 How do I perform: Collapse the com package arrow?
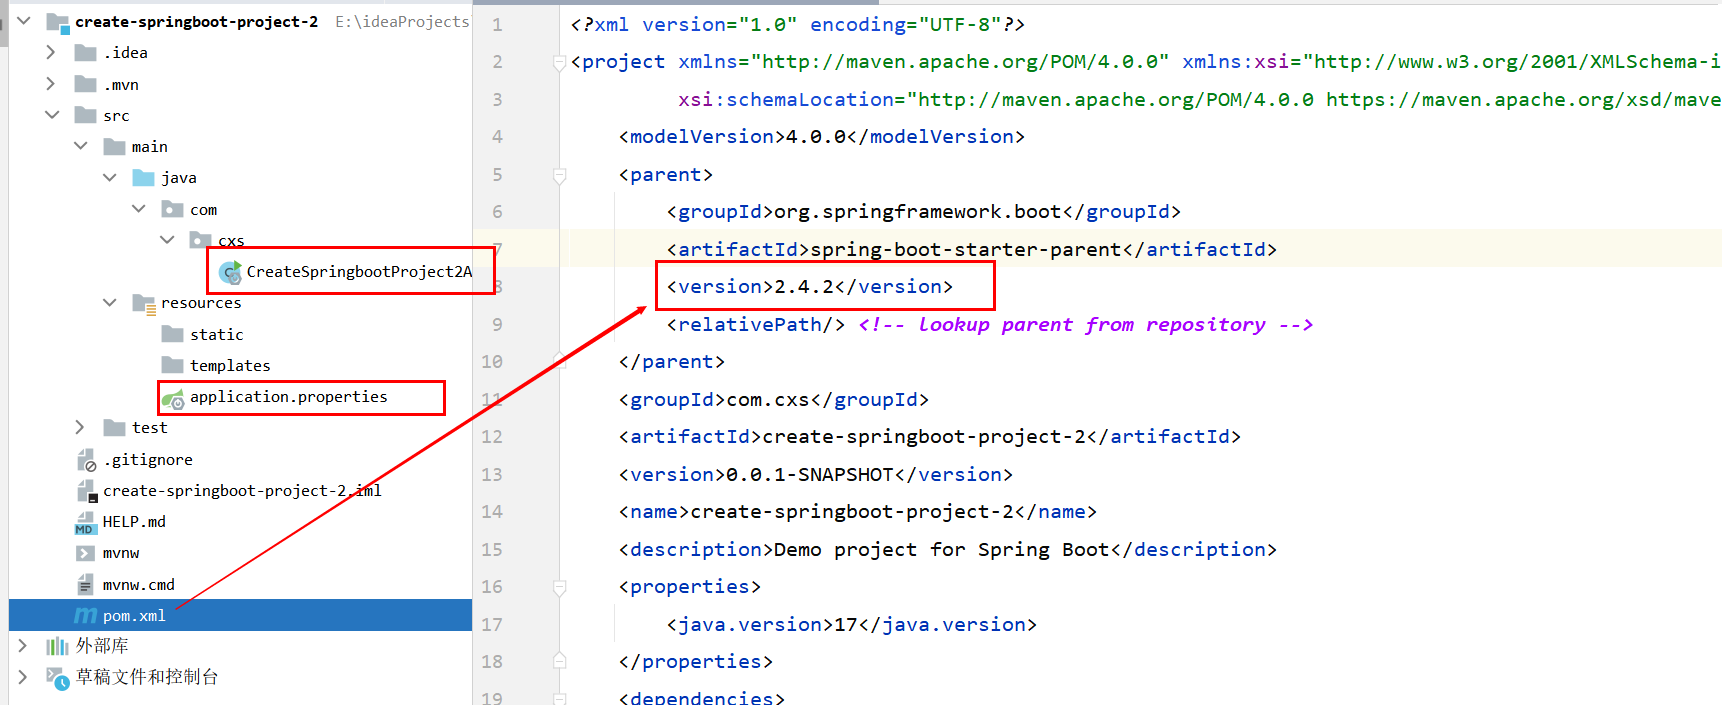[139, 208]
